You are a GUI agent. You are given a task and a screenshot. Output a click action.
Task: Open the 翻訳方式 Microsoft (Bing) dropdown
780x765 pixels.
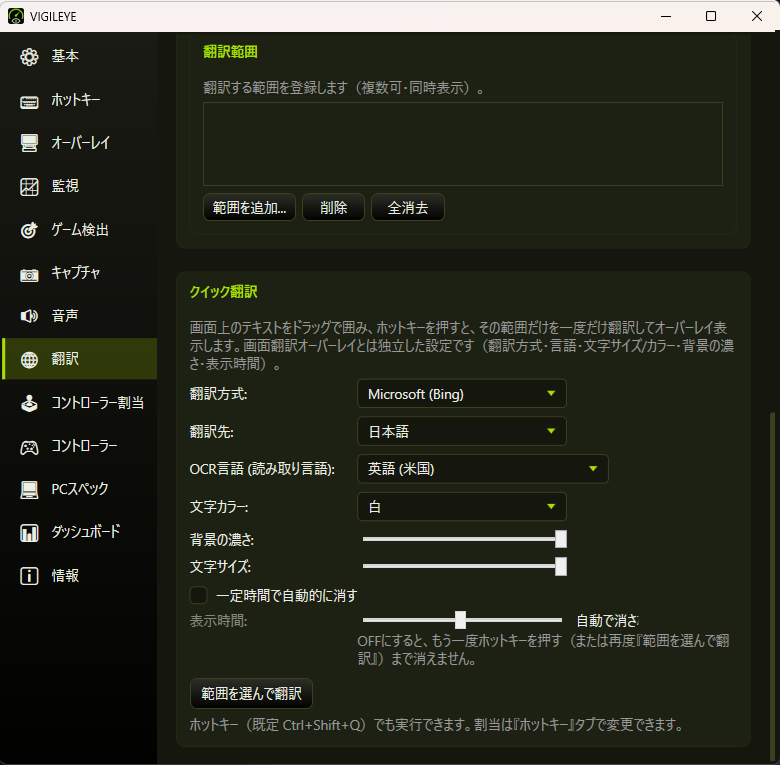click(462, 394)
